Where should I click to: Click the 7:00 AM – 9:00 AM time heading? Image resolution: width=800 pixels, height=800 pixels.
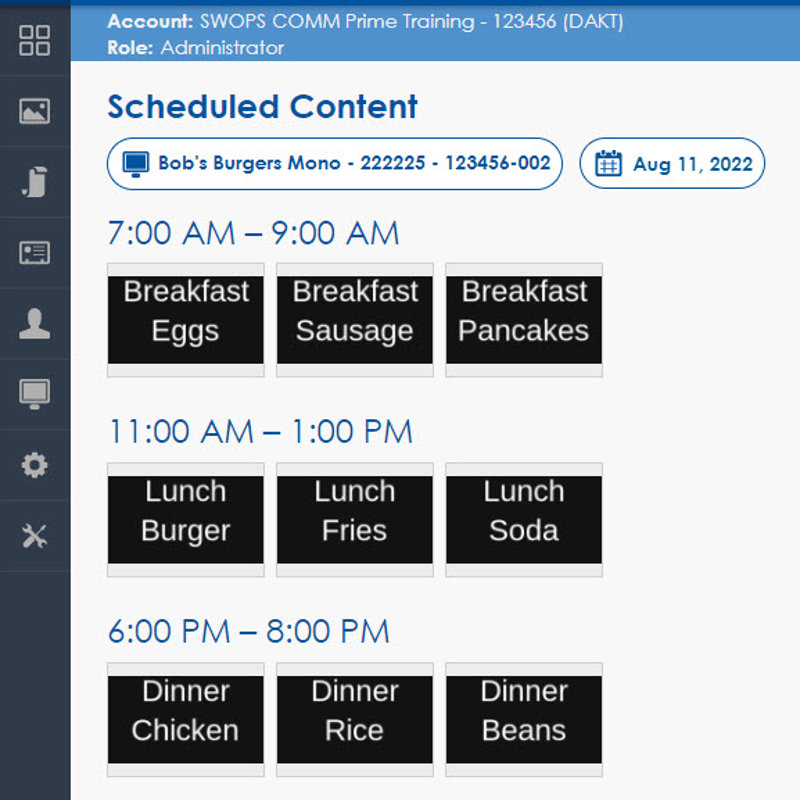(x=253, y=233)
